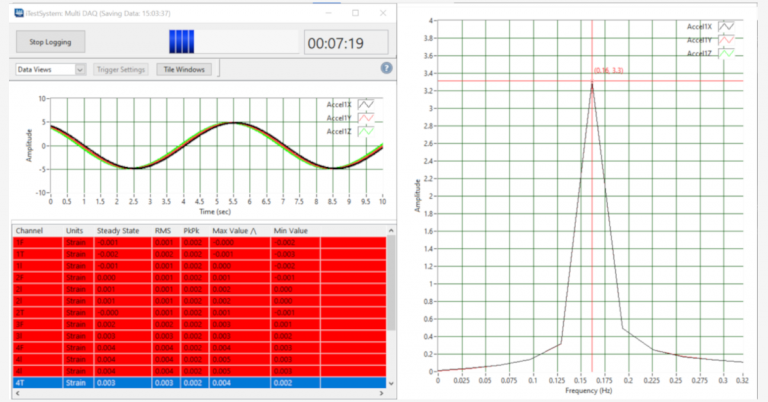Select channel row 2F in table
The height and width of the screenshot is (402, 768).
[x=199, y=278]
